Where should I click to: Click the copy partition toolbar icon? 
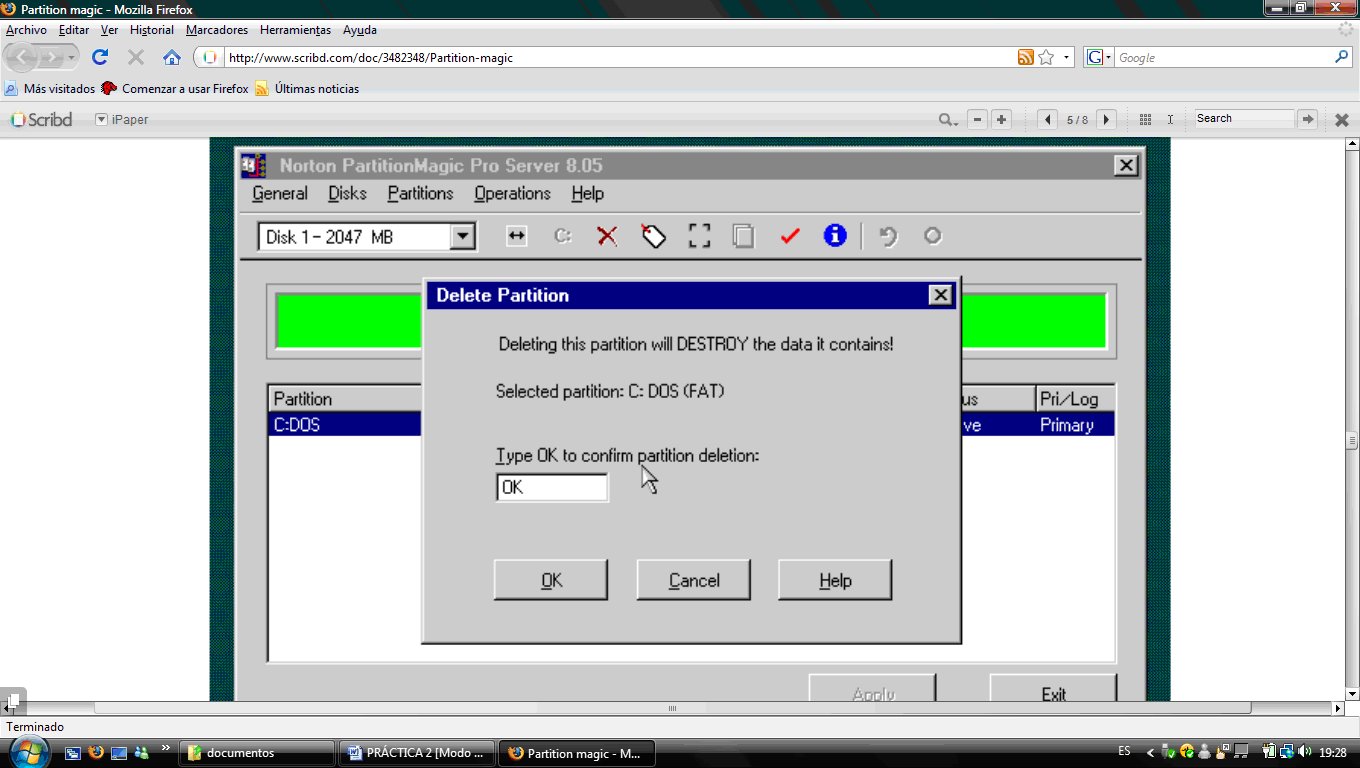(743, 236)
